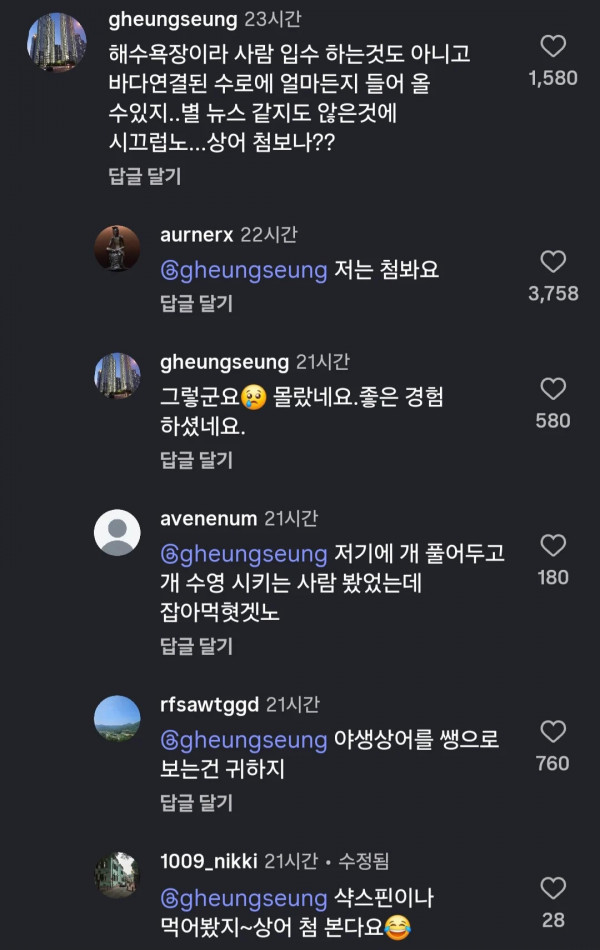Viewport: 600px width, 950px height.
Task: Like avenenum's comment with 180 likes
Action: [x=553, y=545]
